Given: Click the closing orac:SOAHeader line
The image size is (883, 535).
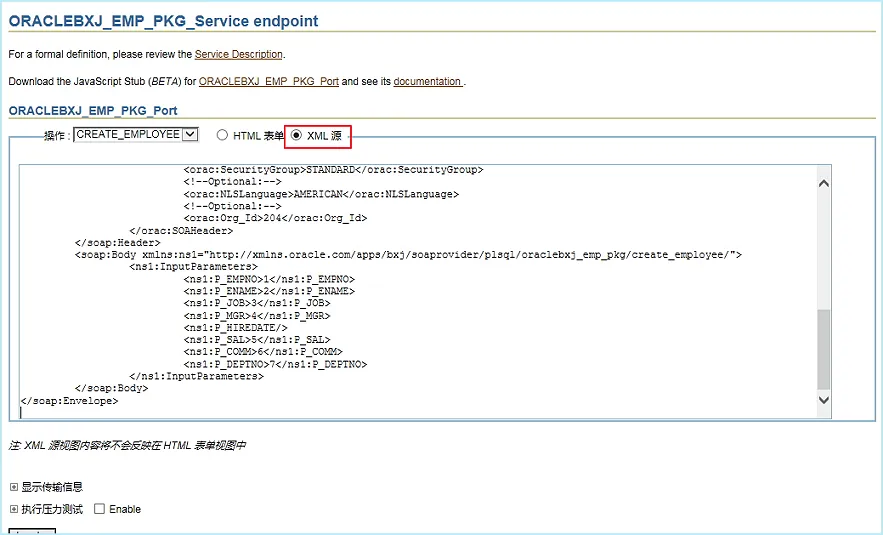Looking at the screenshot, I should 181,231.
